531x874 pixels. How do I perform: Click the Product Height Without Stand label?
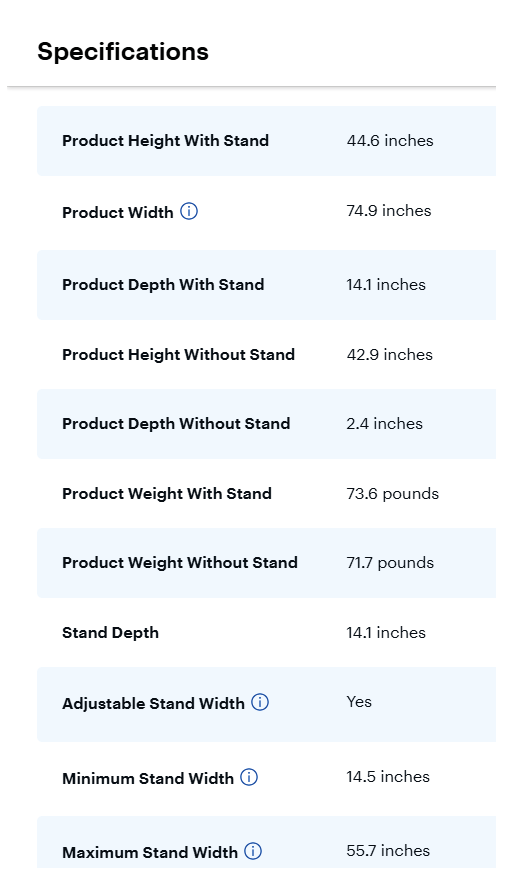(178, 355)
